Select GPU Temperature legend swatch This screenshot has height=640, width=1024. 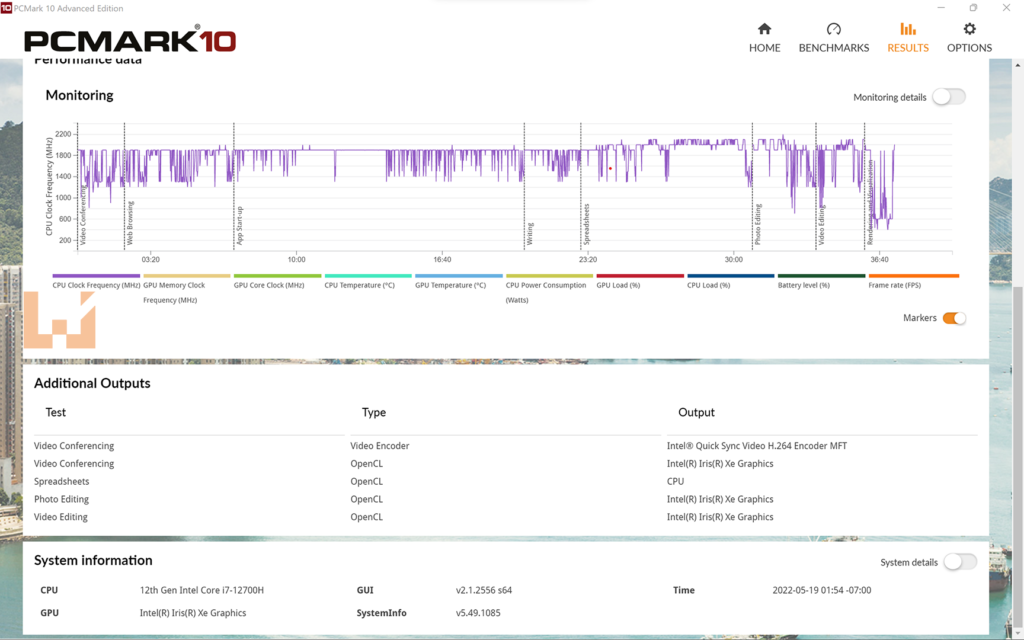[459, 276]
